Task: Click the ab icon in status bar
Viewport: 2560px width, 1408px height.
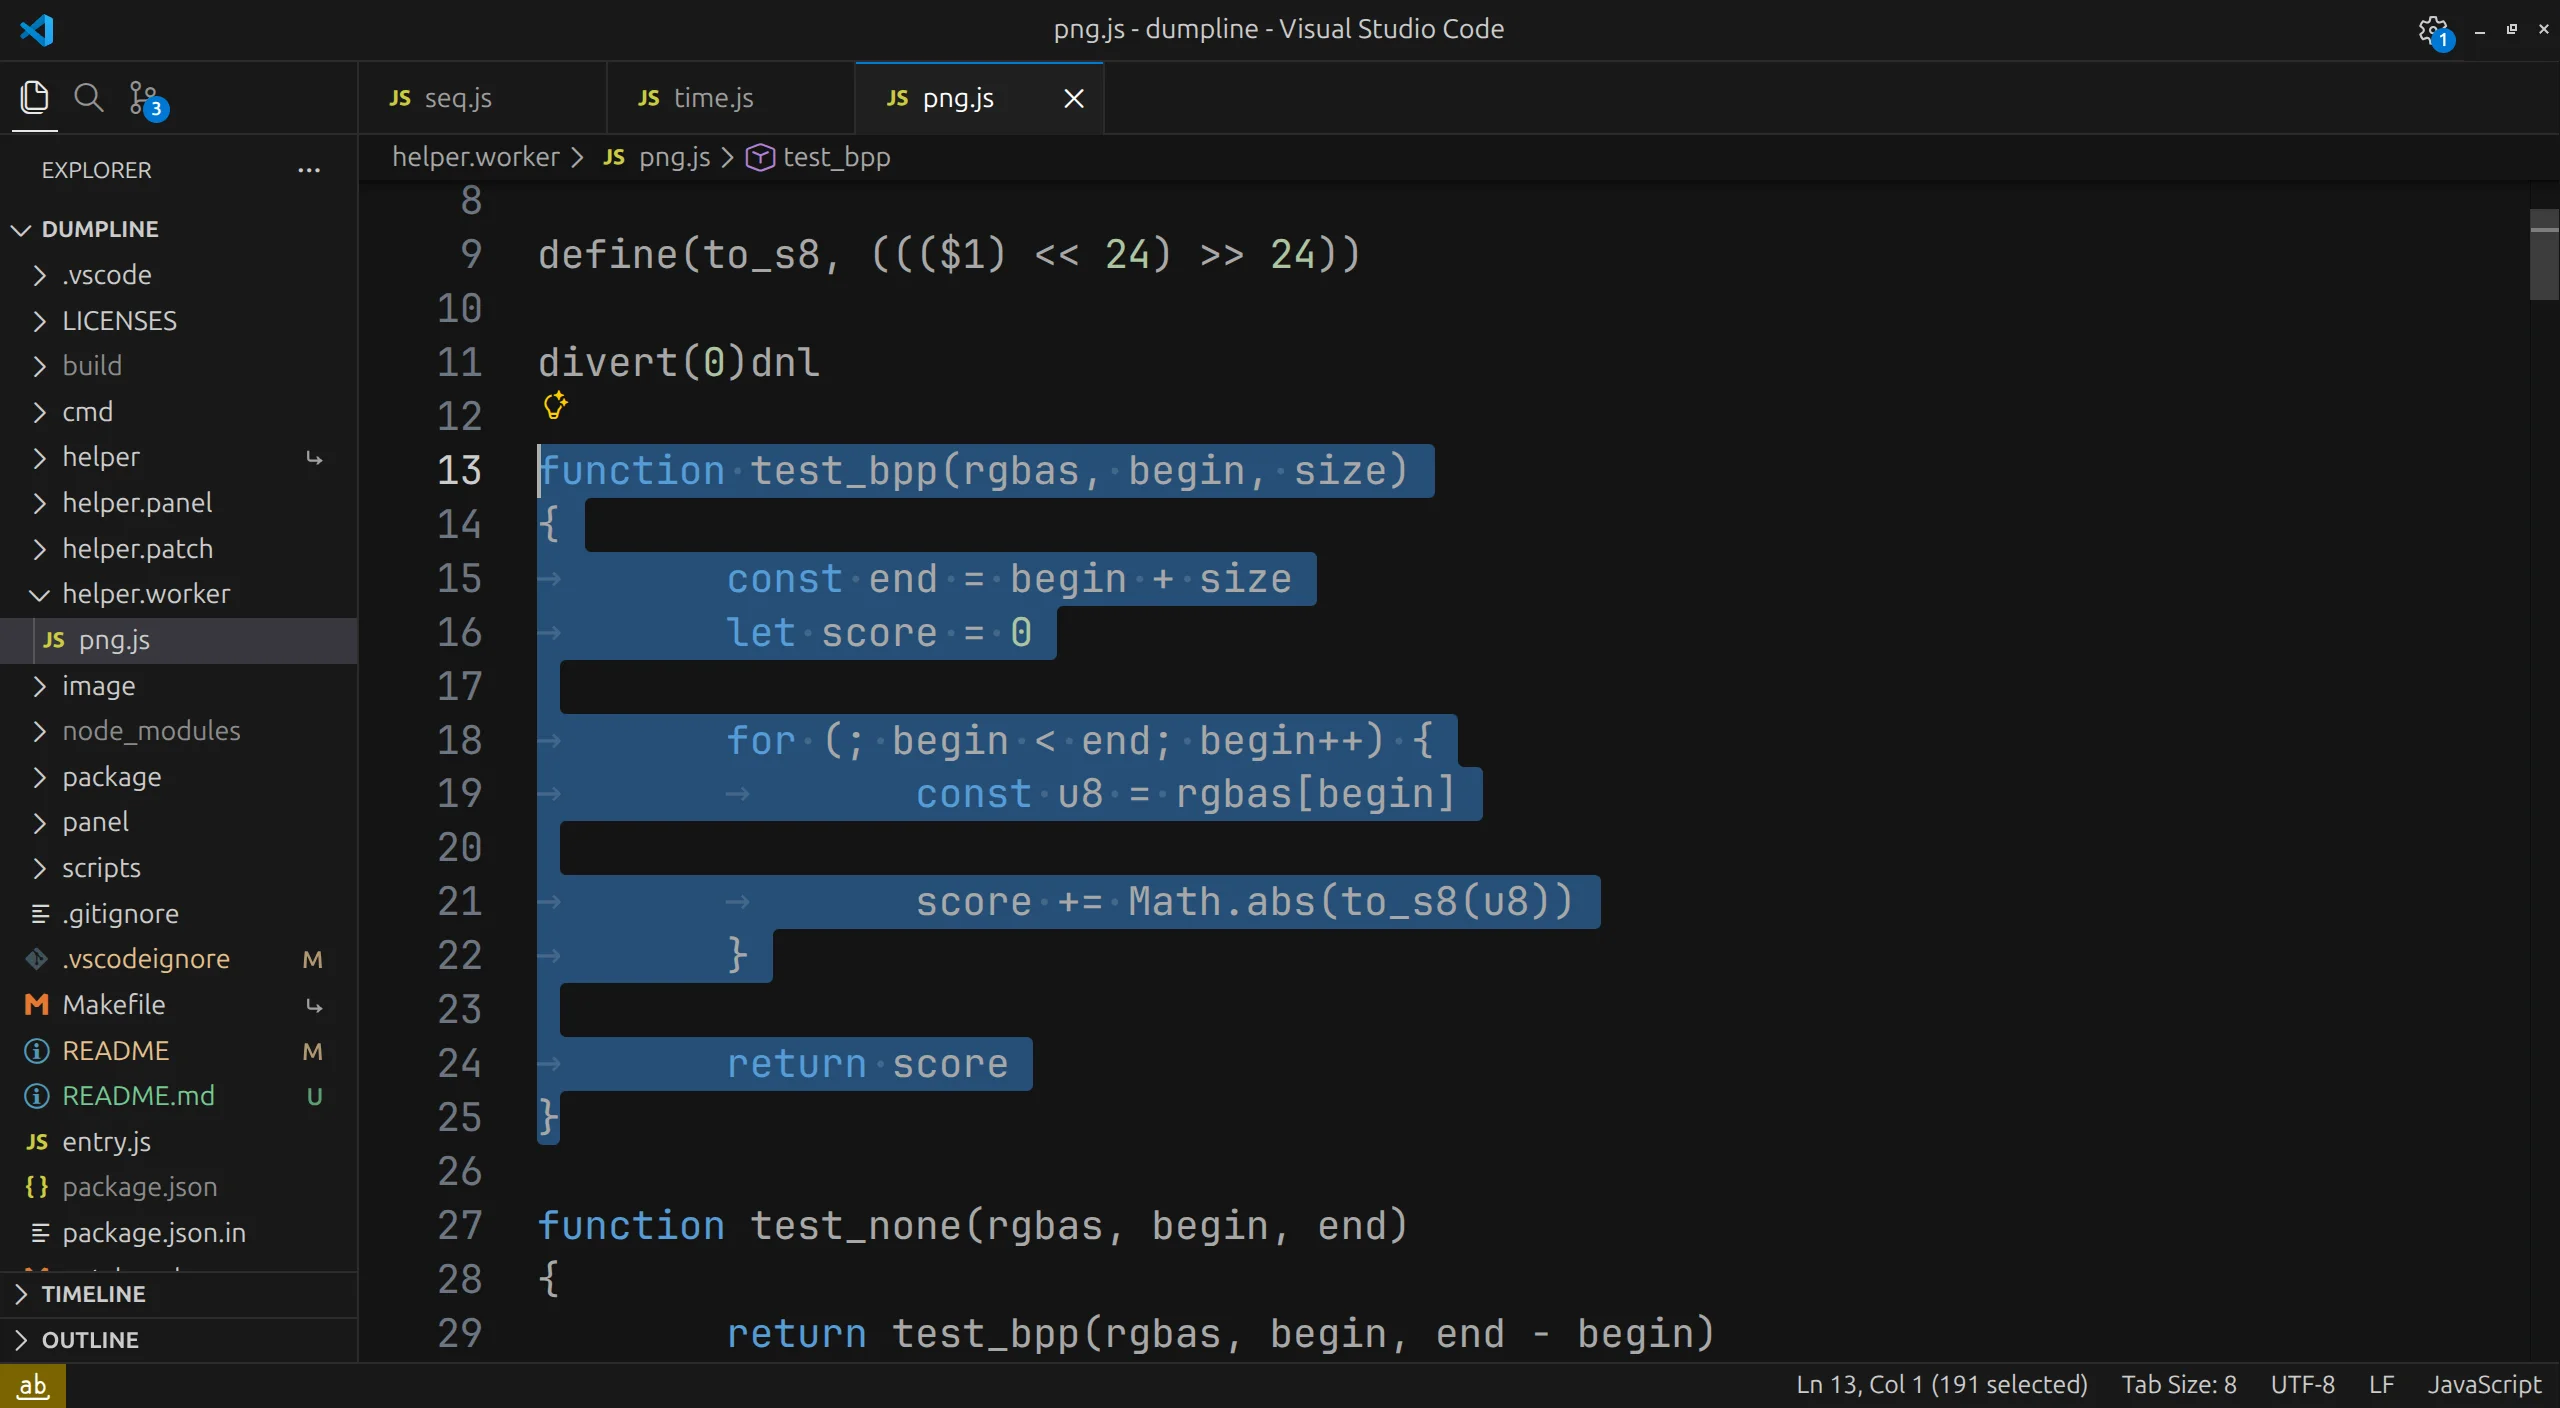Action: coord(33,1385)
